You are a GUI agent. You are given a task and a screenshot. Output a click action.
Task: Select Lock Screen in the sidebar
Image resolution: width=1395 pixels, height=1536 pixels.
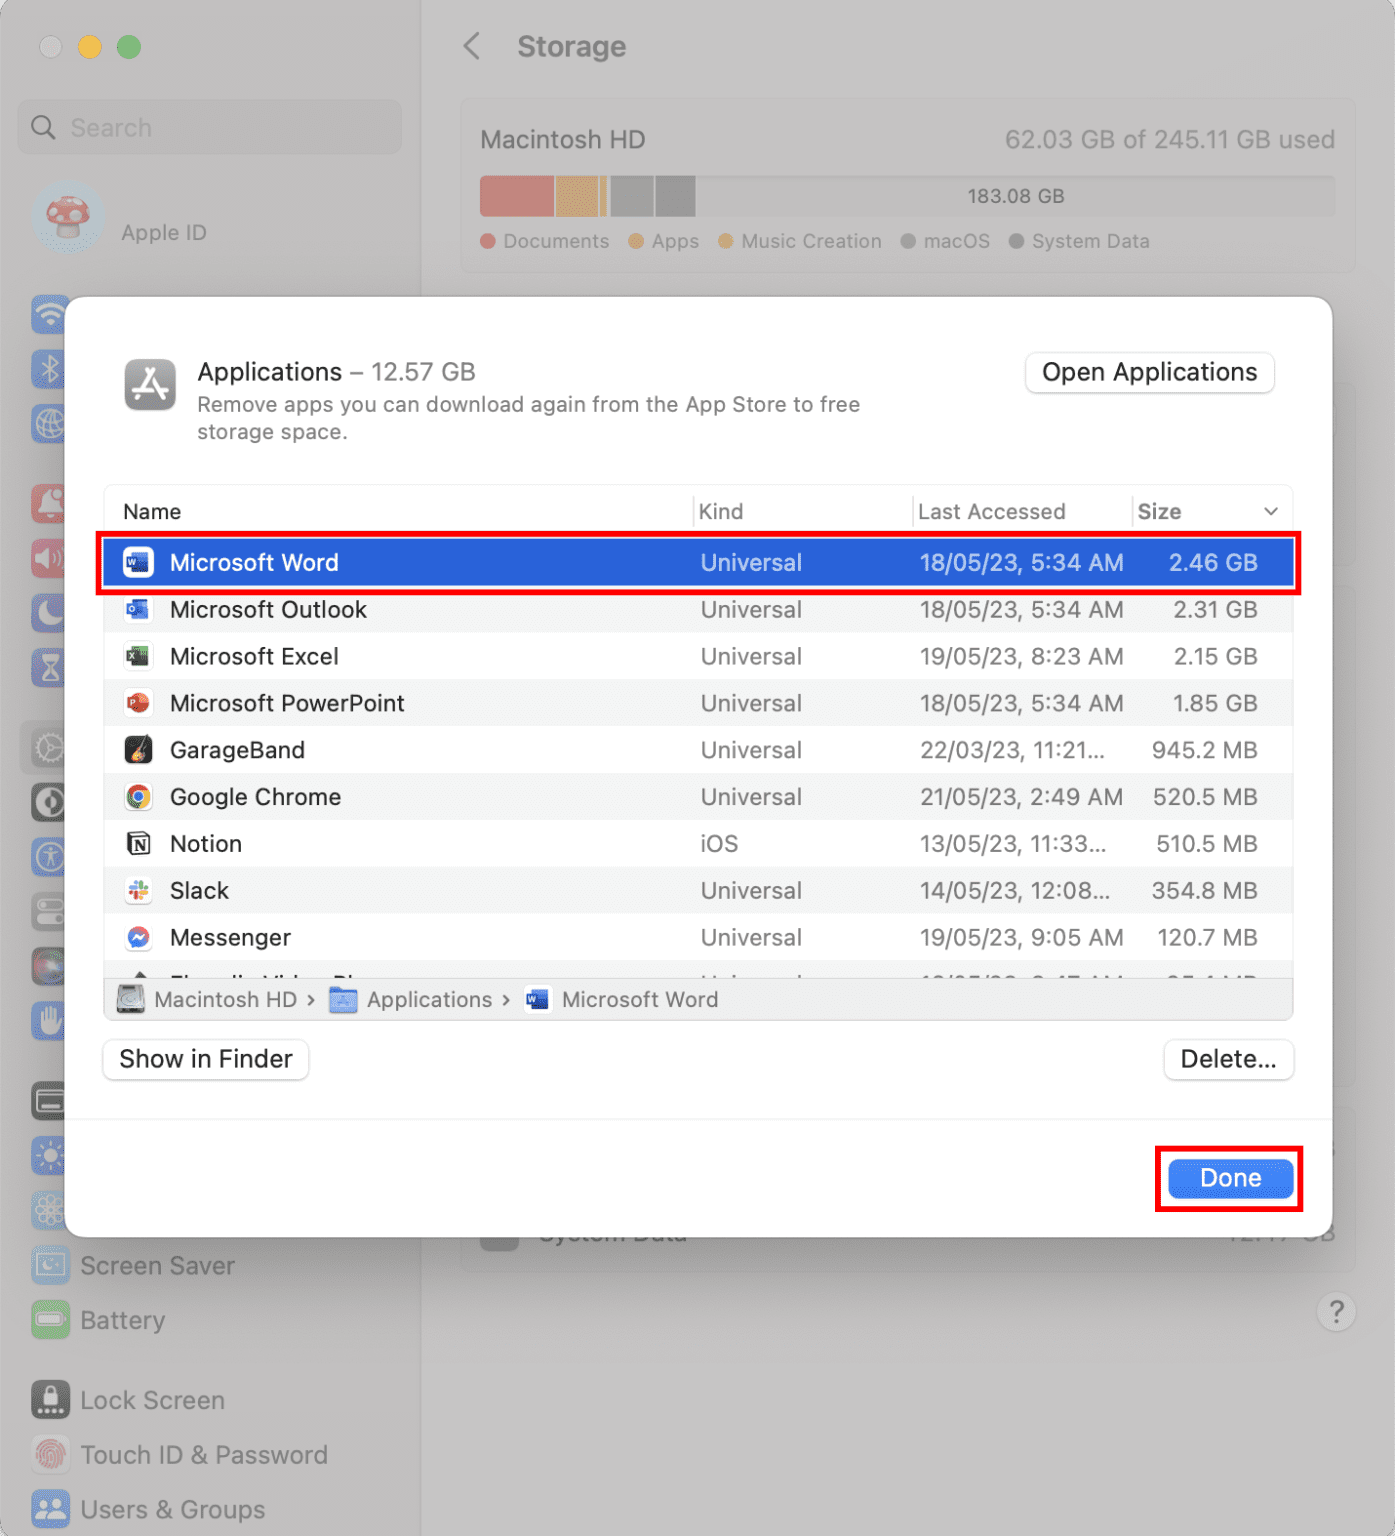click(x=151, y=1400)
